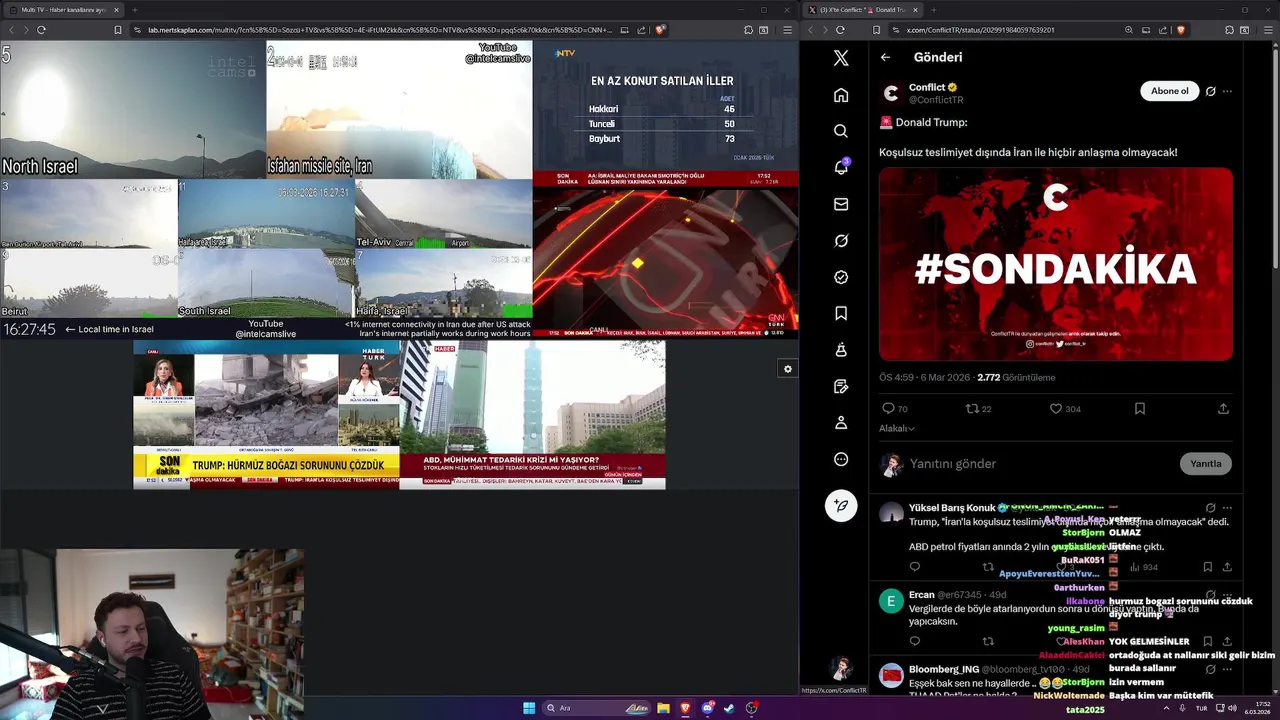Click the 2.772 Görüntüleme views count
1280x720 pixels.
[x=1016, y=377]
